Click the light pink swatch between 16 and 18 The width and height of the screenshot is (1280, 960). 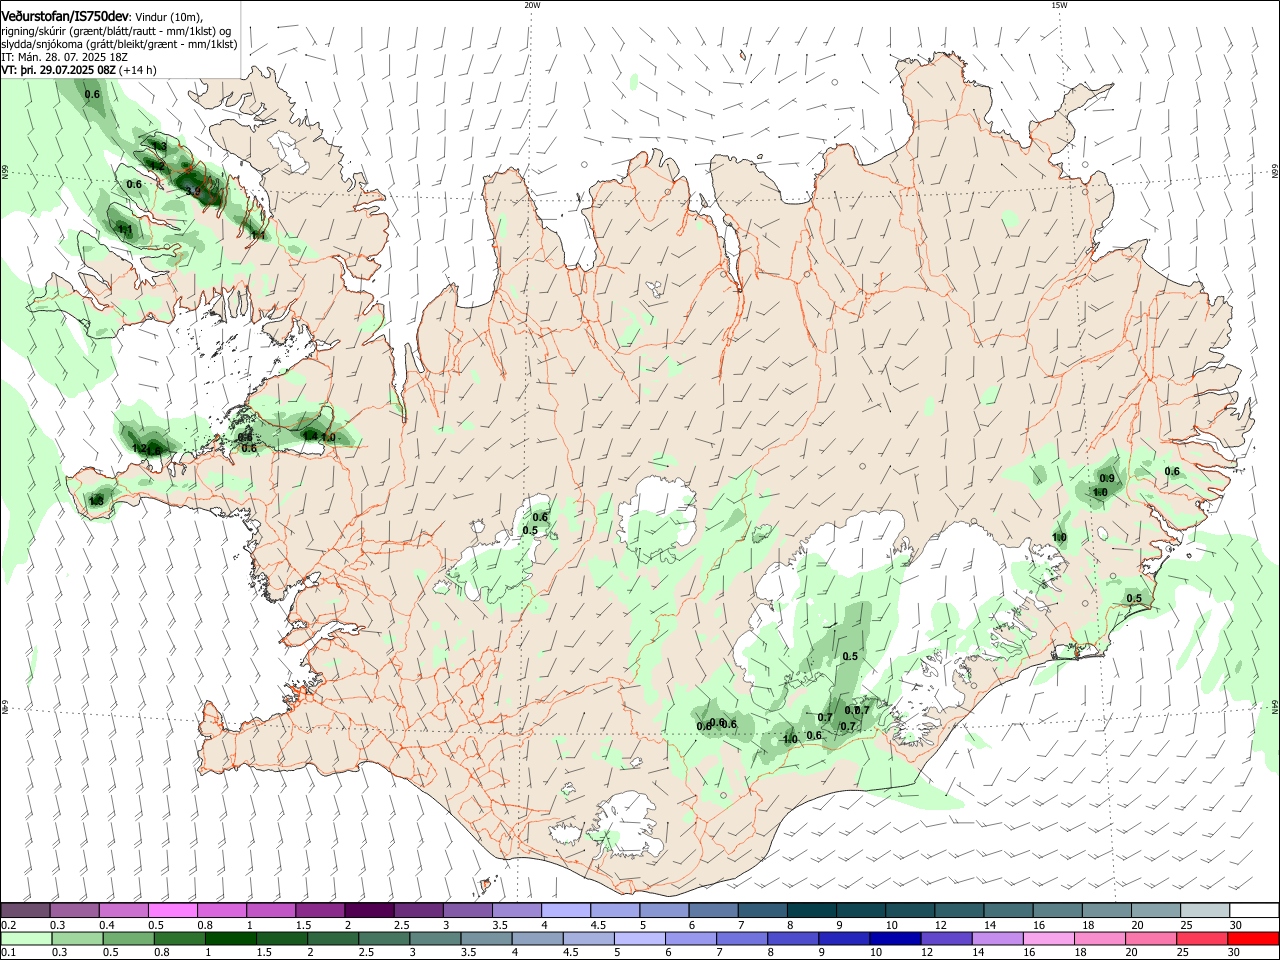click(1049, 939)
